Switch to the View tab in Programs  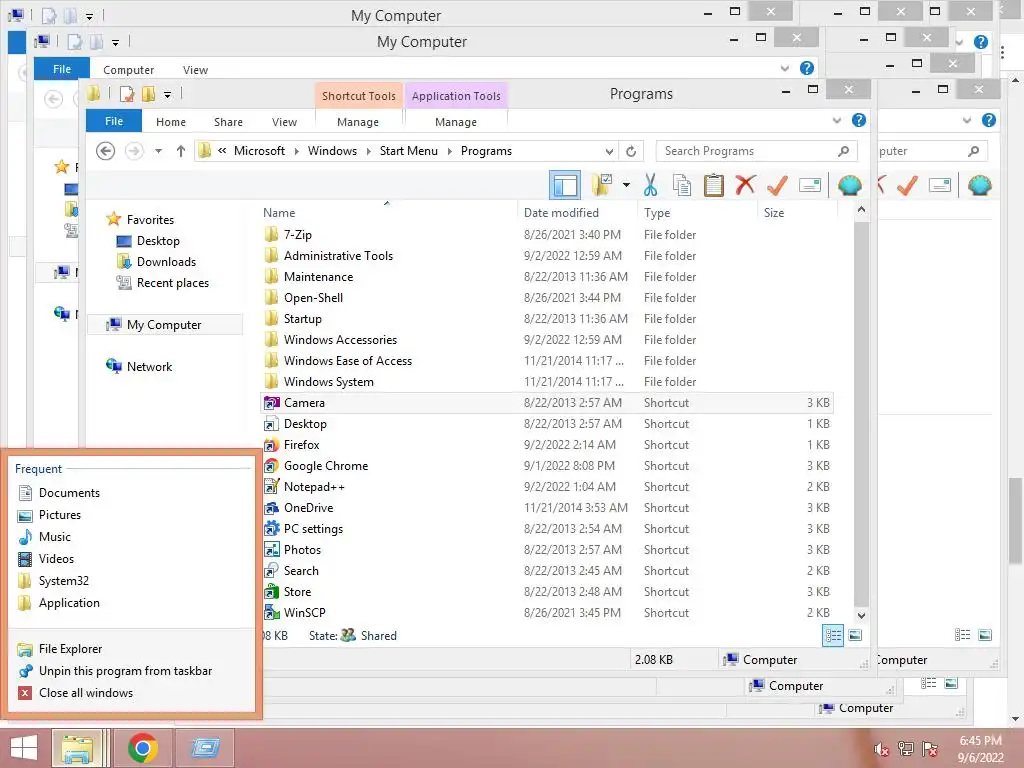point(284,122)
